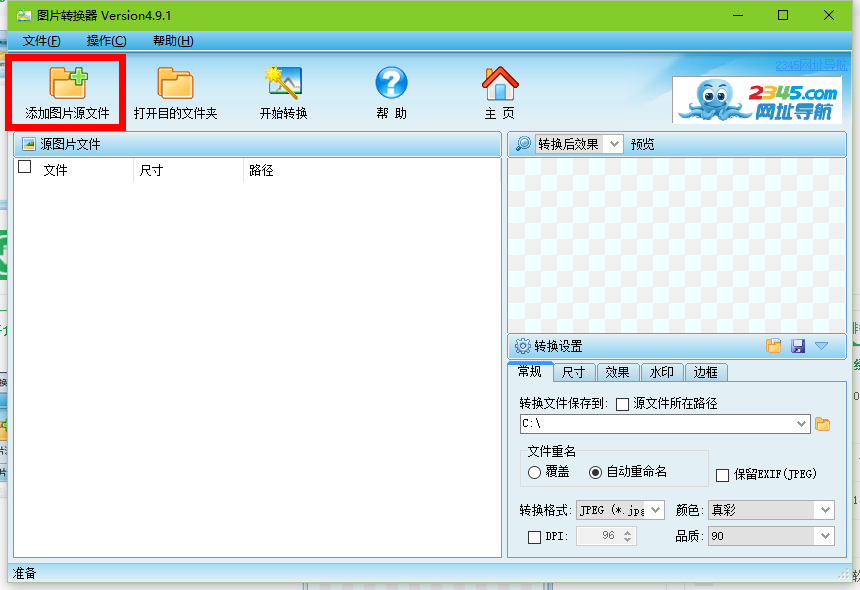
Task: Click the 2345.com 网址导航 banner
Action: click(x=757, y=100)
